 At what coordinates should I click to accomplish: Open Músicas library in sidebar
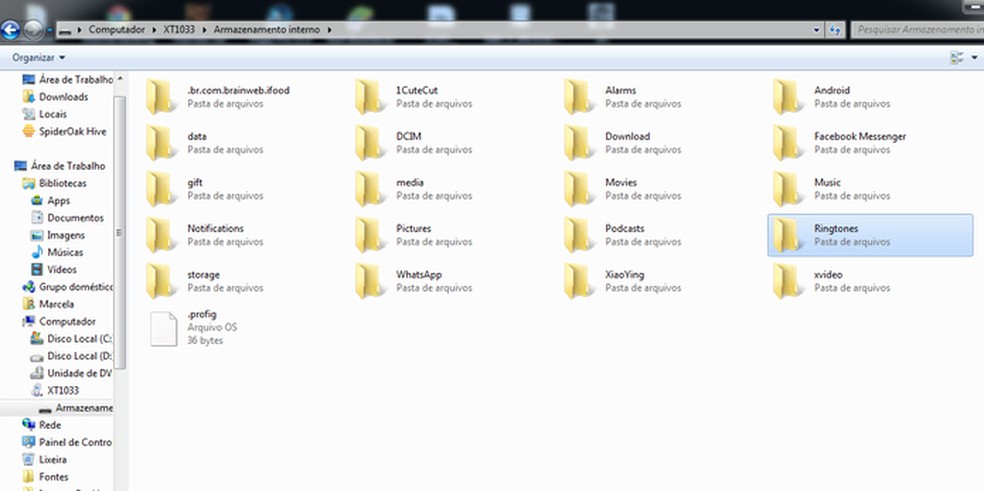(x=57, y=252)
